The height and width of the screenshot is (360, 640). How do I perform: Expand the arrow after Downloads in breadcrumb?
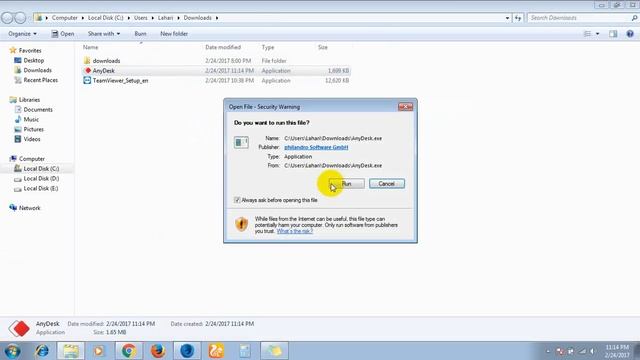click(x=217, y=18)
